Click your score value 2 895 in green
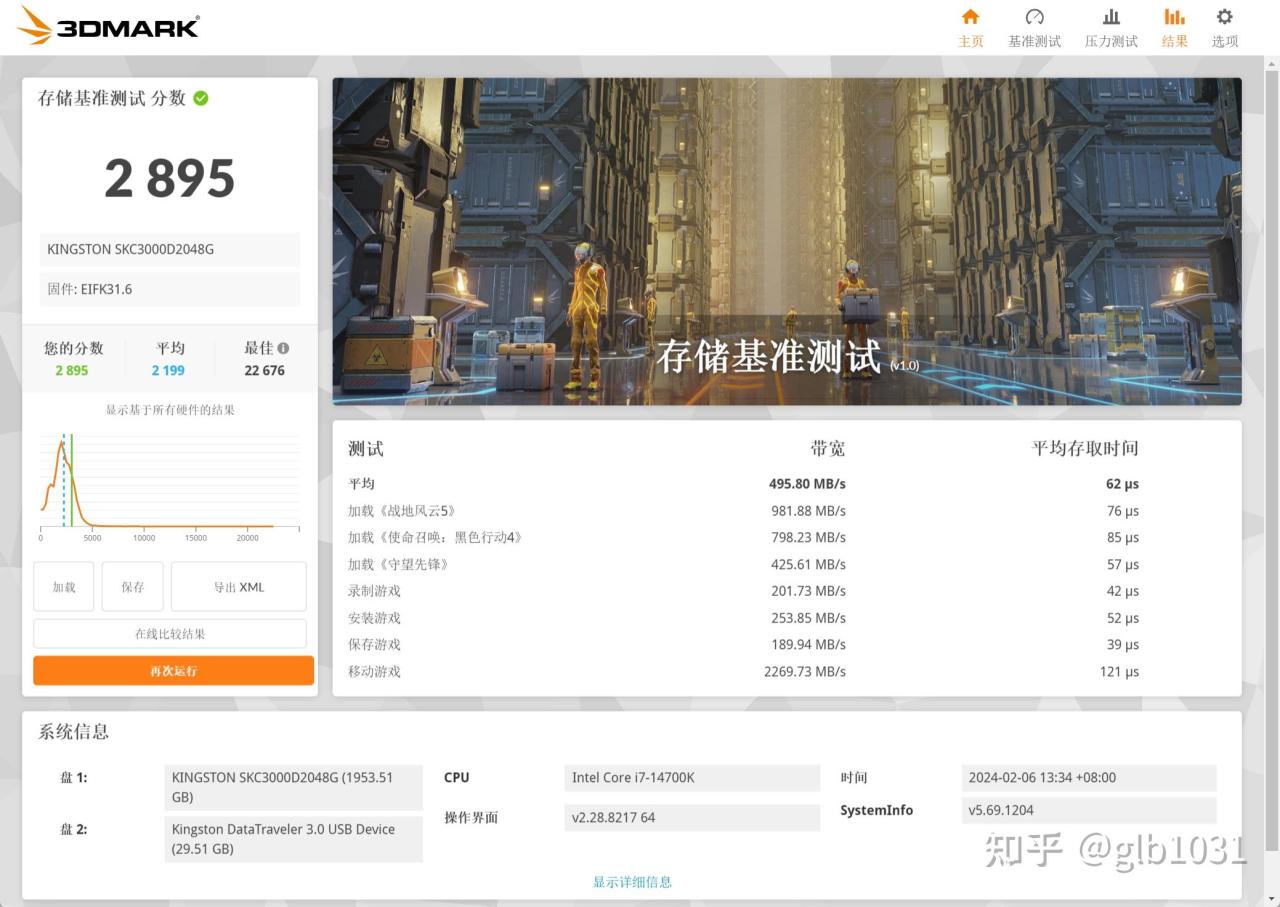The width and height of the screenshot is (1280, 907). 71,371
